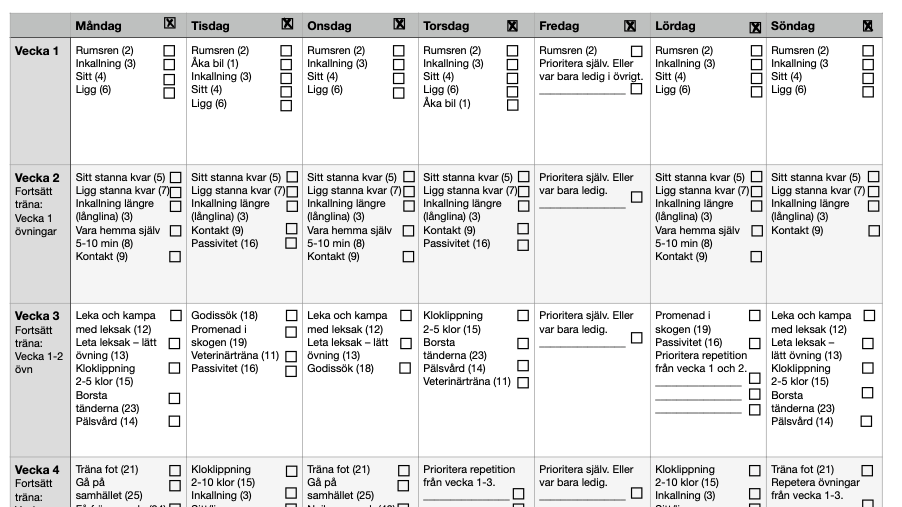
Task: Check Rumsren (2) in Fredag Vecka 1
Action: 637,50
